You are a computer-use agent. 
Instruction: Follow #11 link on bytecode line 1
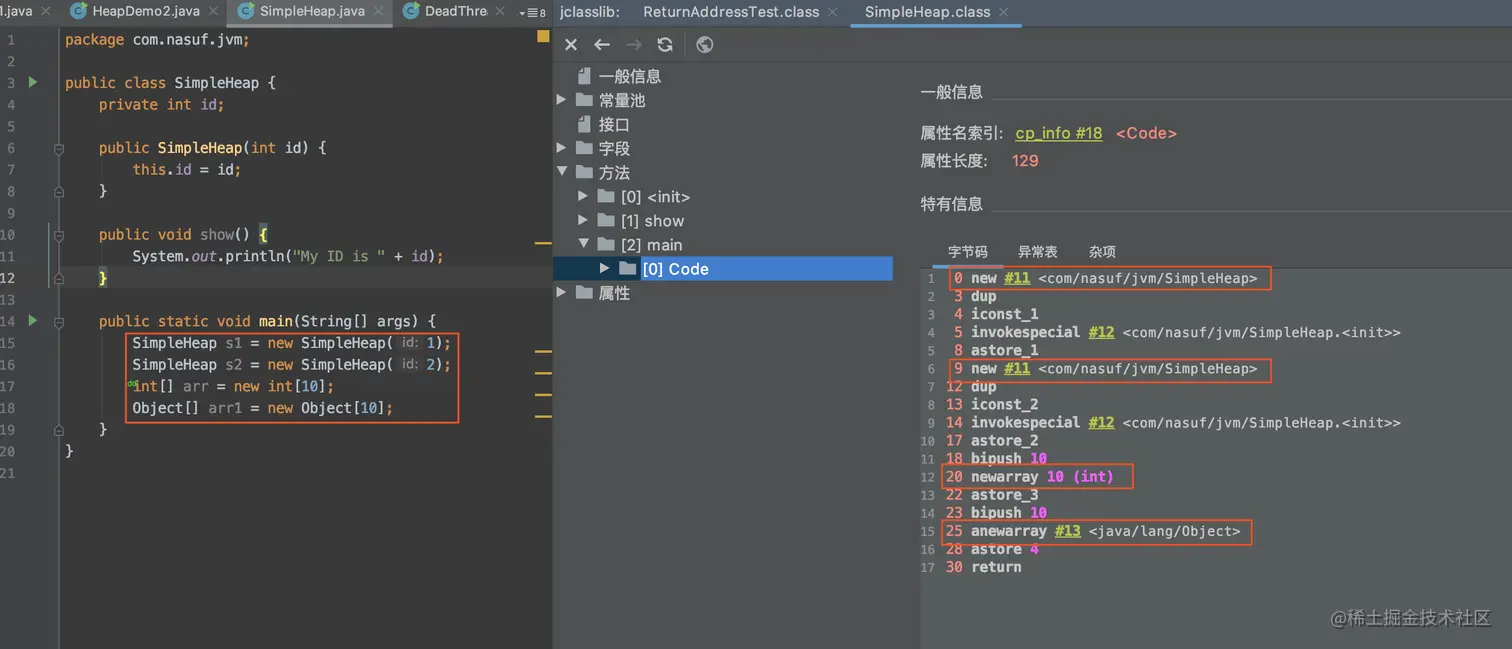[x=1017, y=278]
